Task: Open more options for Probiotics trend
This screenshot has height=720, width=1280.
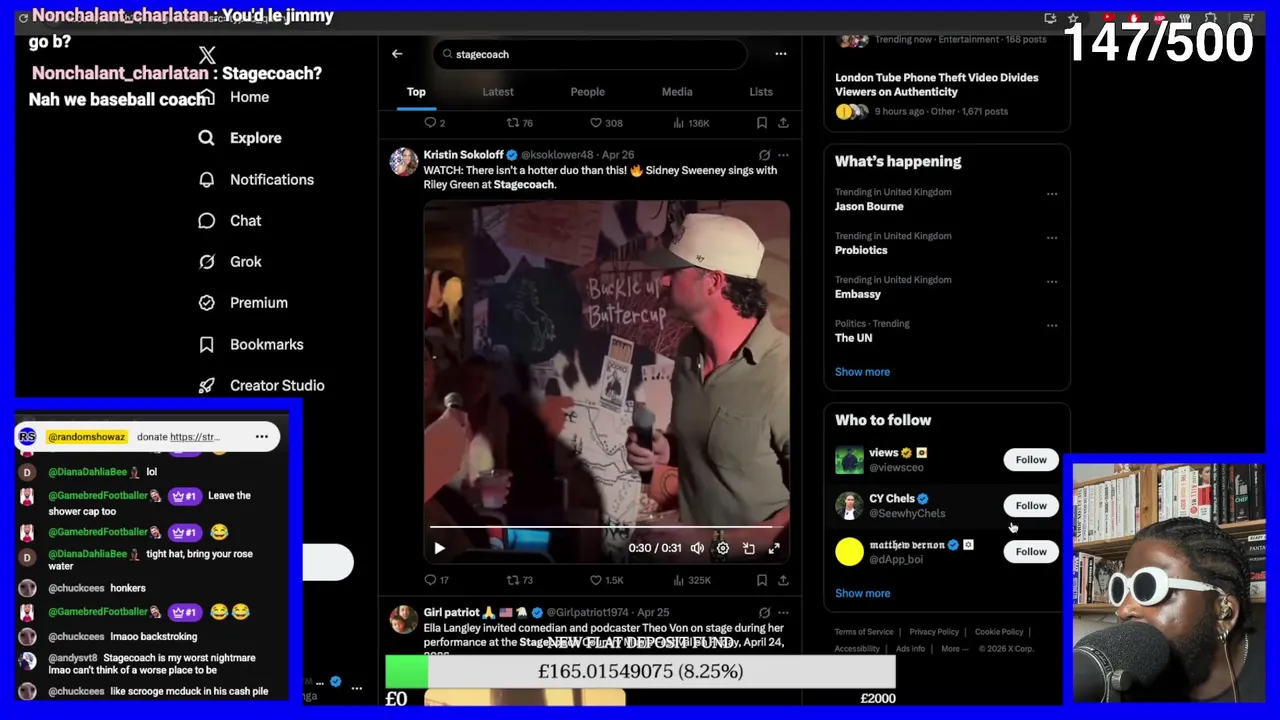Action: [1052, 238]
